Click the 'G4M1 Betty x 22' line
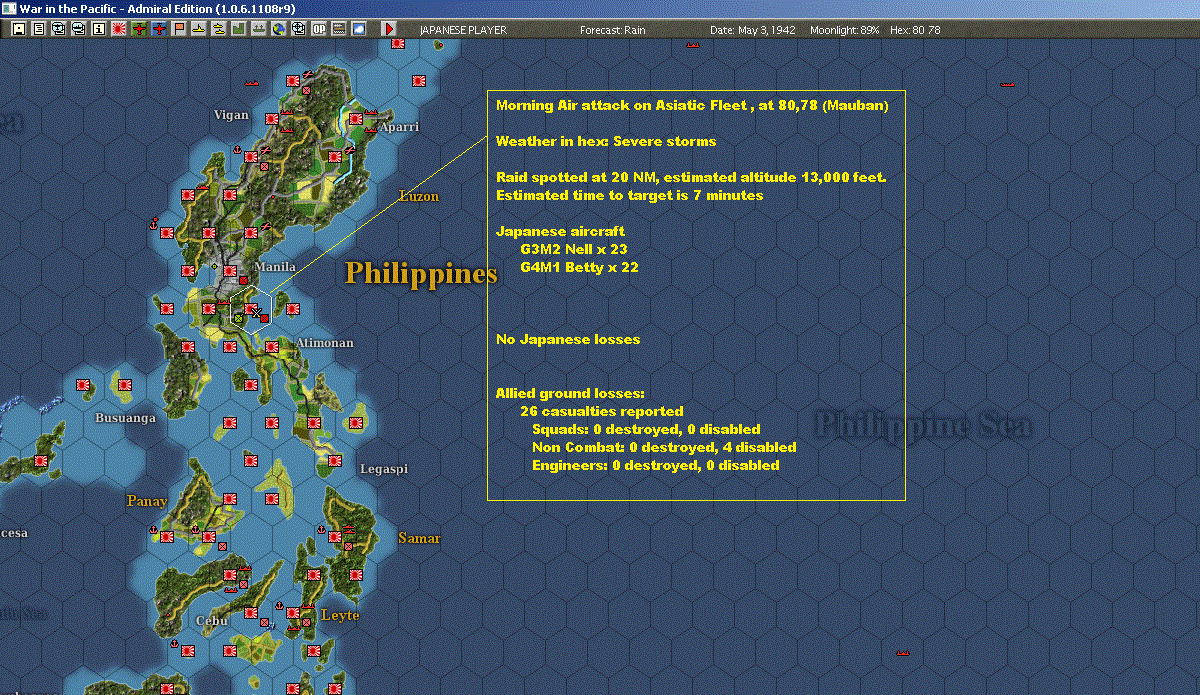The image size is (1200, 695). pyautogui.click(x=579, y=267)
